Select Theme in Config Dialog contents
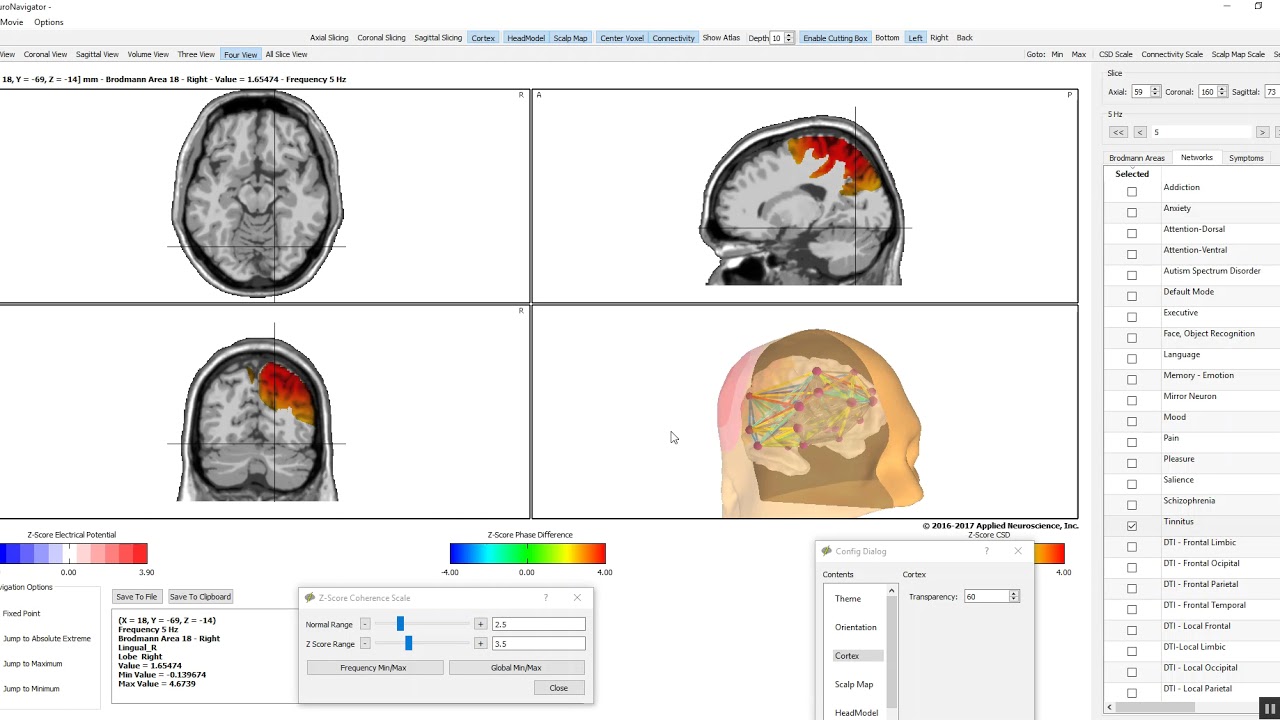This screenshot has height=720, width=1280. click(x=848, y=599)
